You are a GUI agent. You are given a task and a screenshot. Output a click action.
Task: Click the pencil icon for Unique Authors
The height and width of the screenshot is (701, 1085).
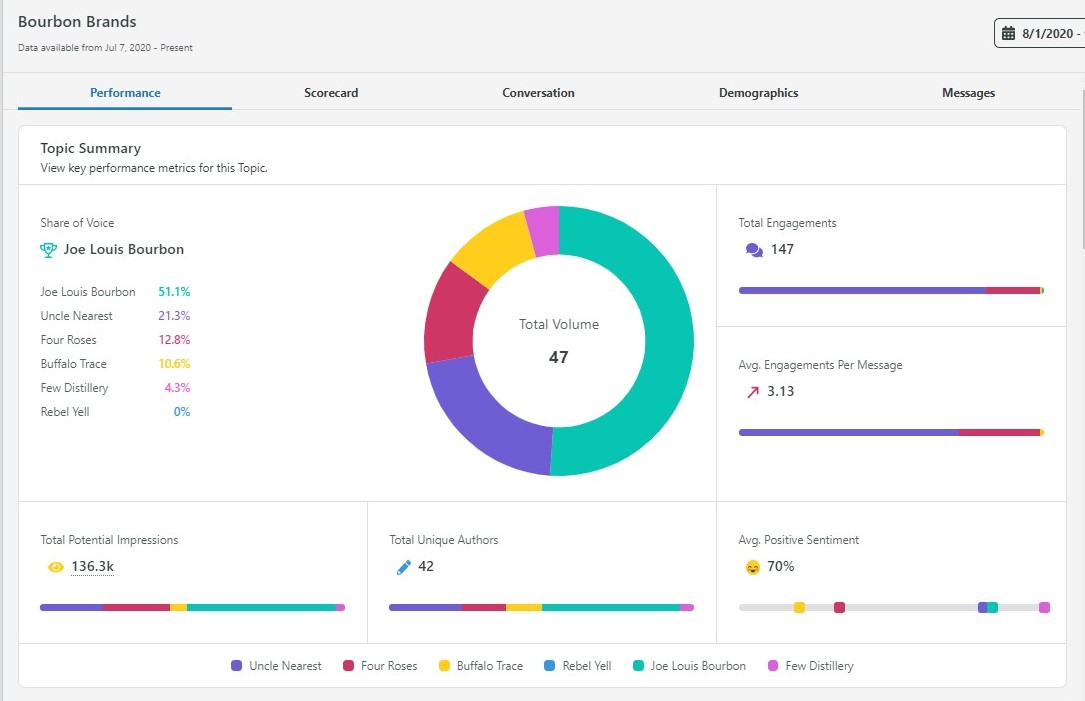[x=403, y=567]
